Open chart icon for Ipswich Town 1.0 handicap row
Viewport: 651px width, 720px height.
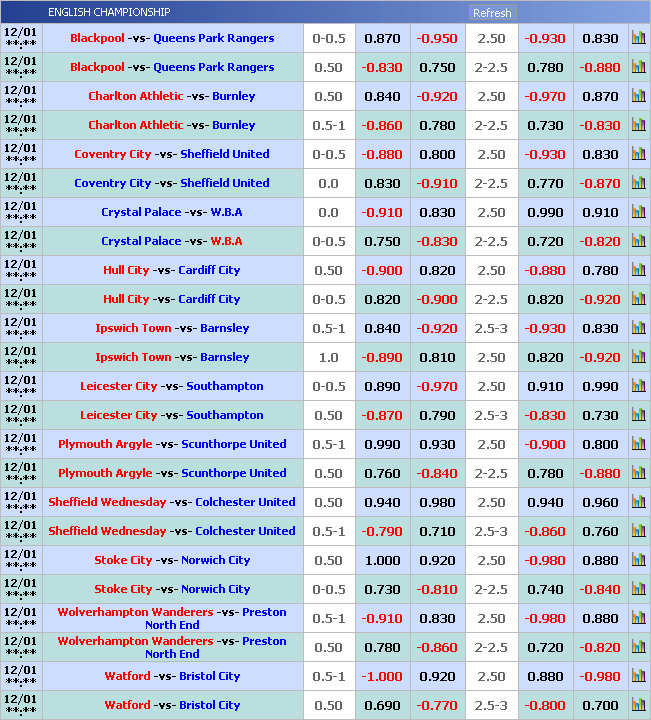[x=638, y=357]
